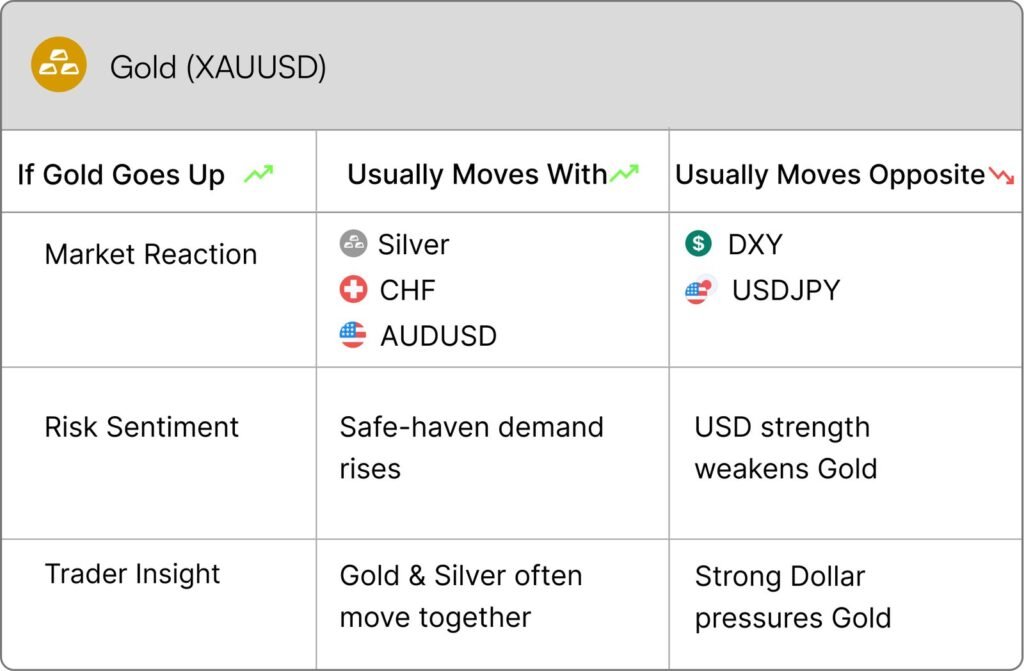Viewport: 1024px width, 671px height.
Task: Click the gold bars icon
Action: point(59,64)
